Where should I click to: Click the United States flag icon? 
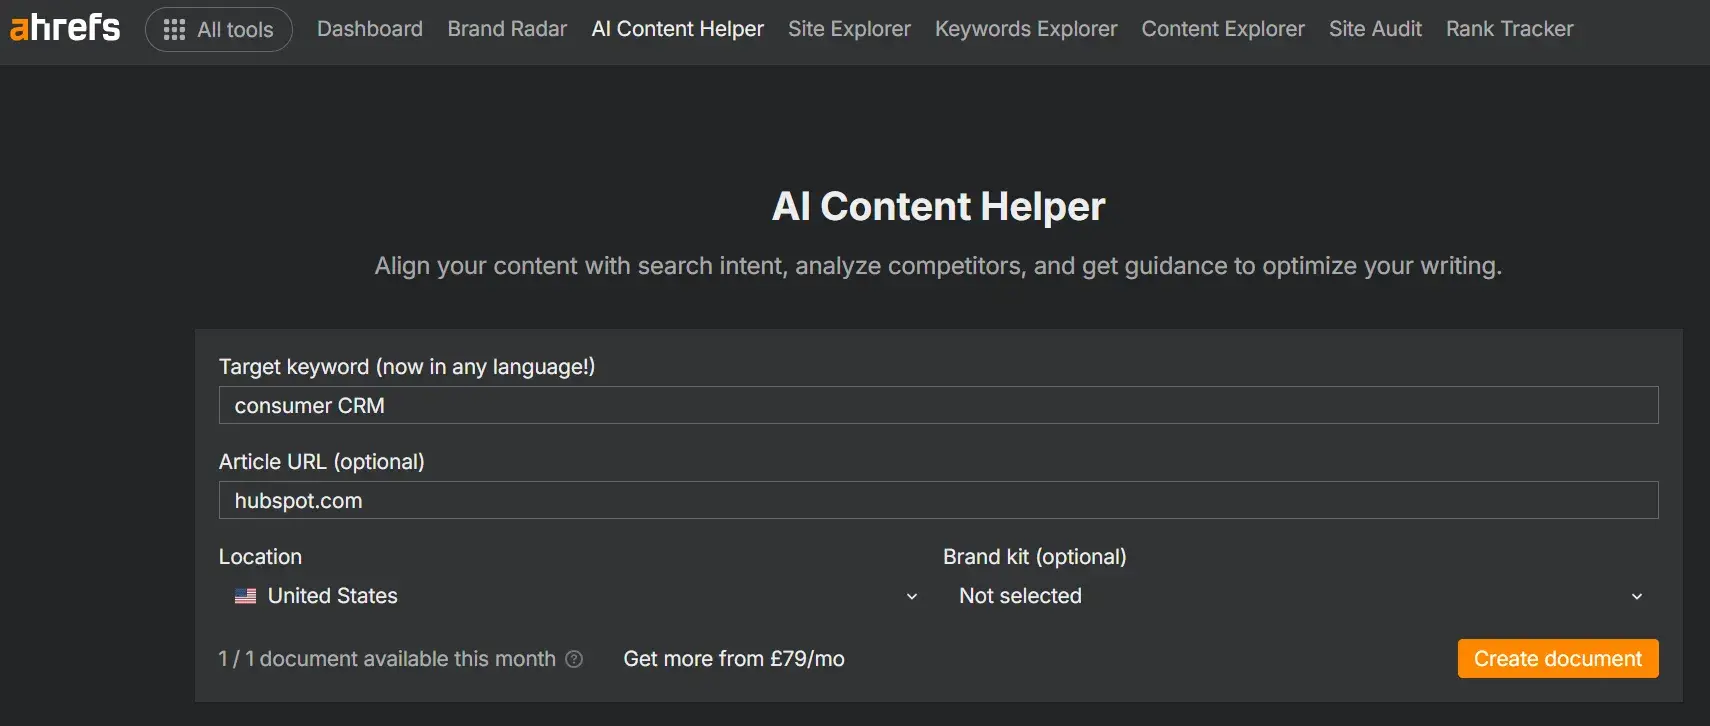(x=245, y=596)
